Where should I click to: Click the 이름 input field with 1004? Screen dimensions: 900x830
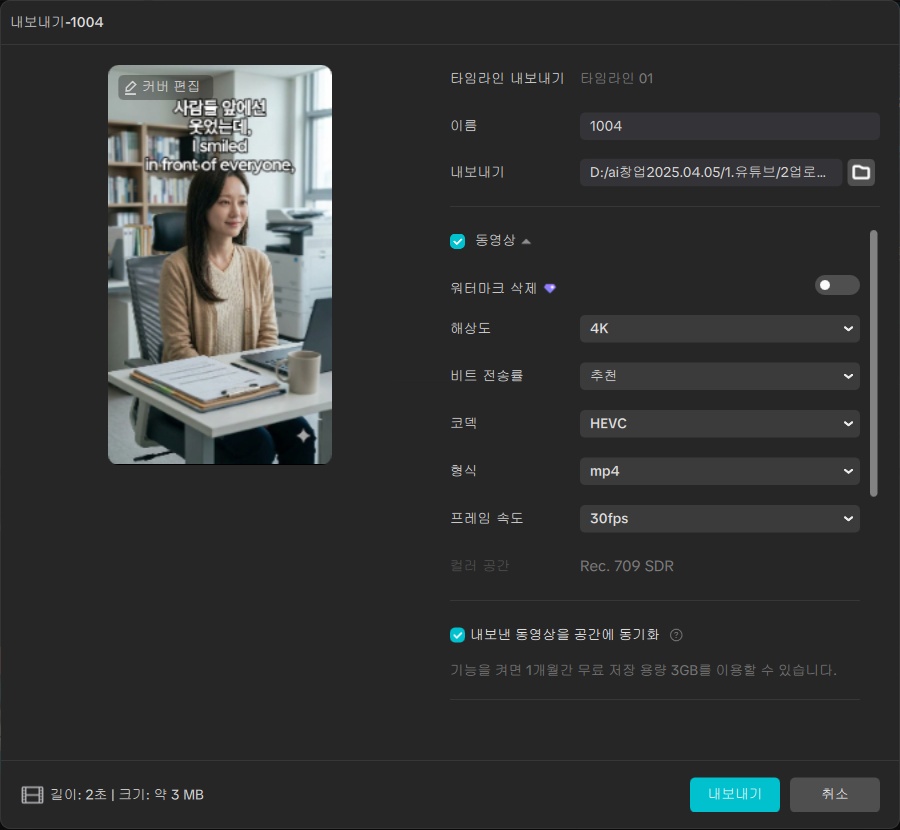tap(730, 126)
